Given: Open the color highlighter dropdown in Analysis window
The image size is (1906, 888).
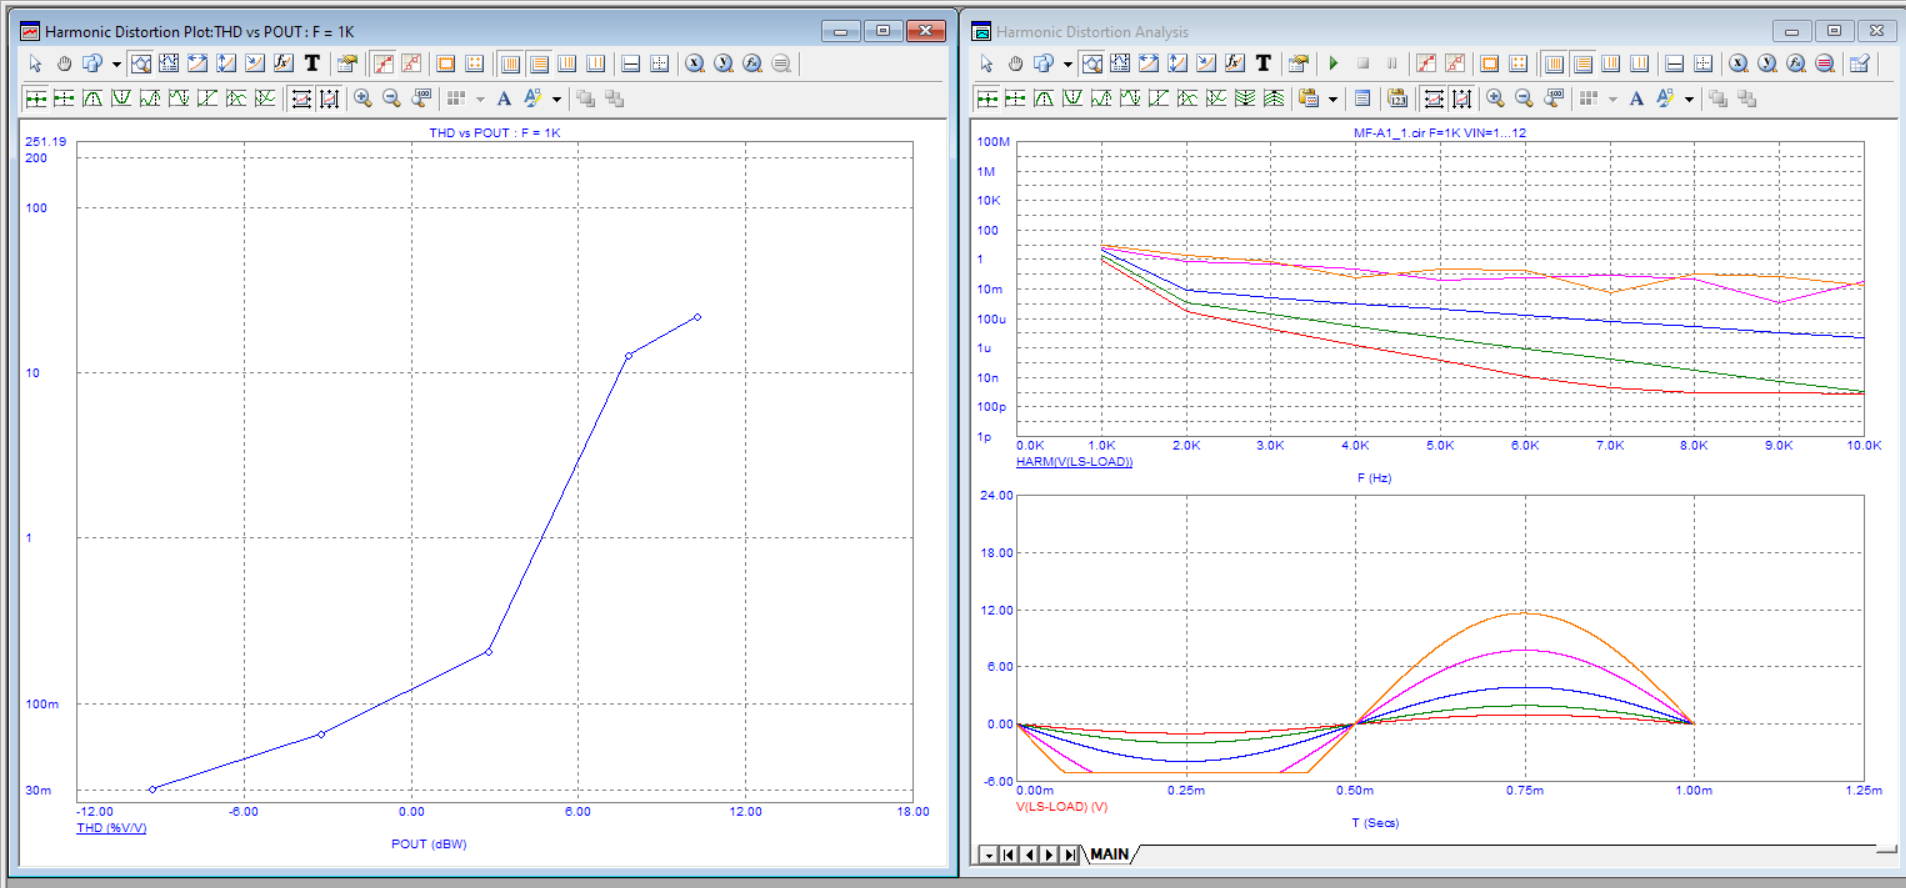Looking at the screenshot, I should click(x=1689, y=99).
